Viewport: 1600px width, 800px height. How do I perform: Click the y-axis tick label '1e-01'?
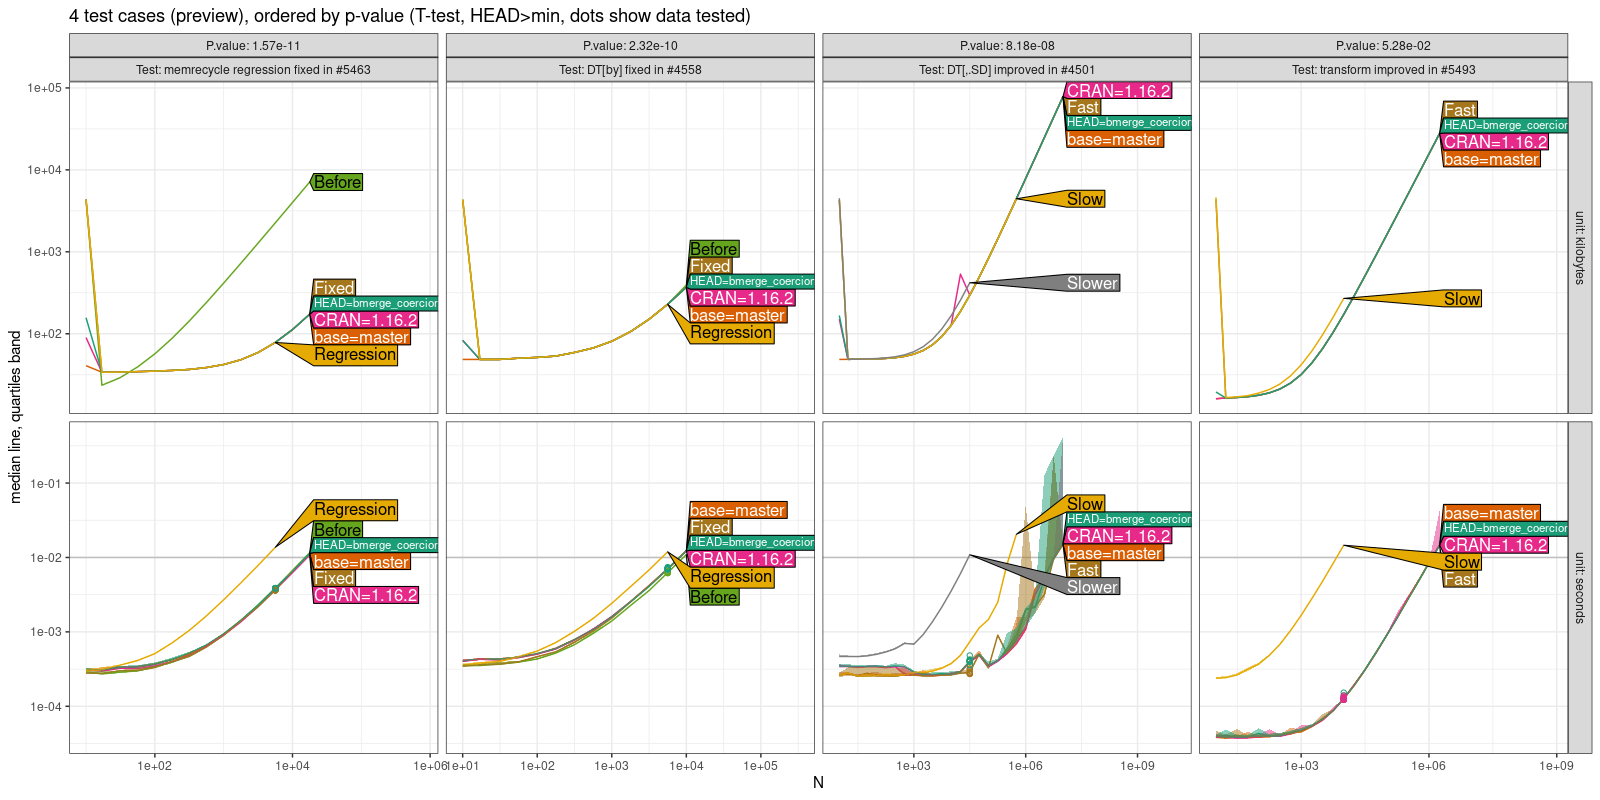(46, 484)
